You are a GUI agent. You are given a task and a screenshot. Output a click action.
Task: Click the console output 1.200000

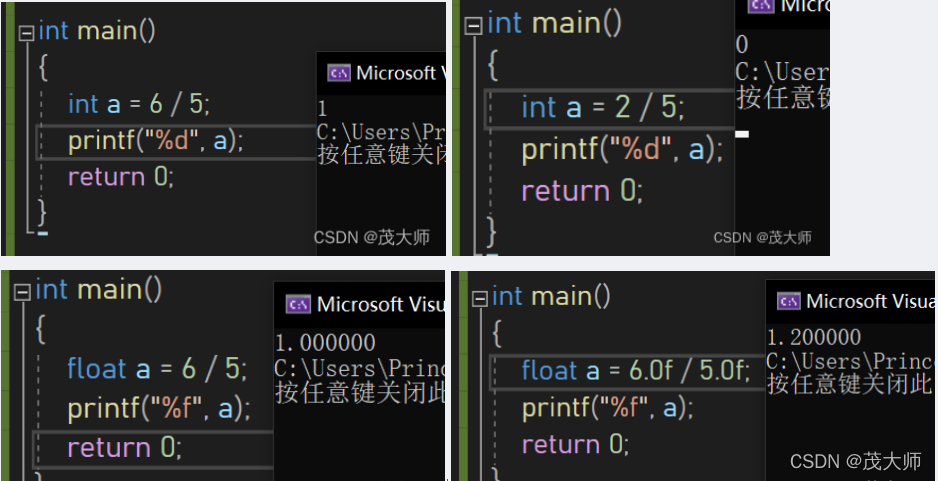tap(814, 337)
